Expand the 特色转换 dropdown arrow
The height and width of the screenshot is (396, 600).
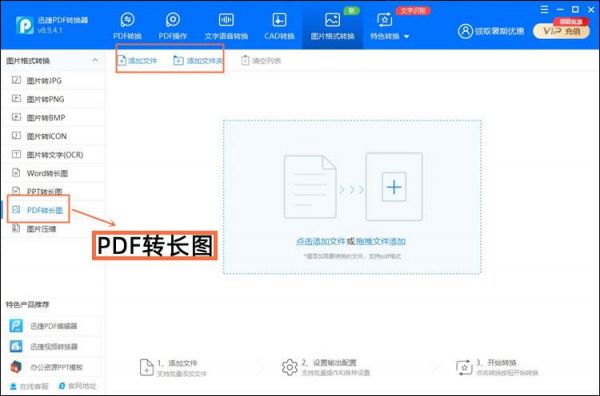click(406, 37)
